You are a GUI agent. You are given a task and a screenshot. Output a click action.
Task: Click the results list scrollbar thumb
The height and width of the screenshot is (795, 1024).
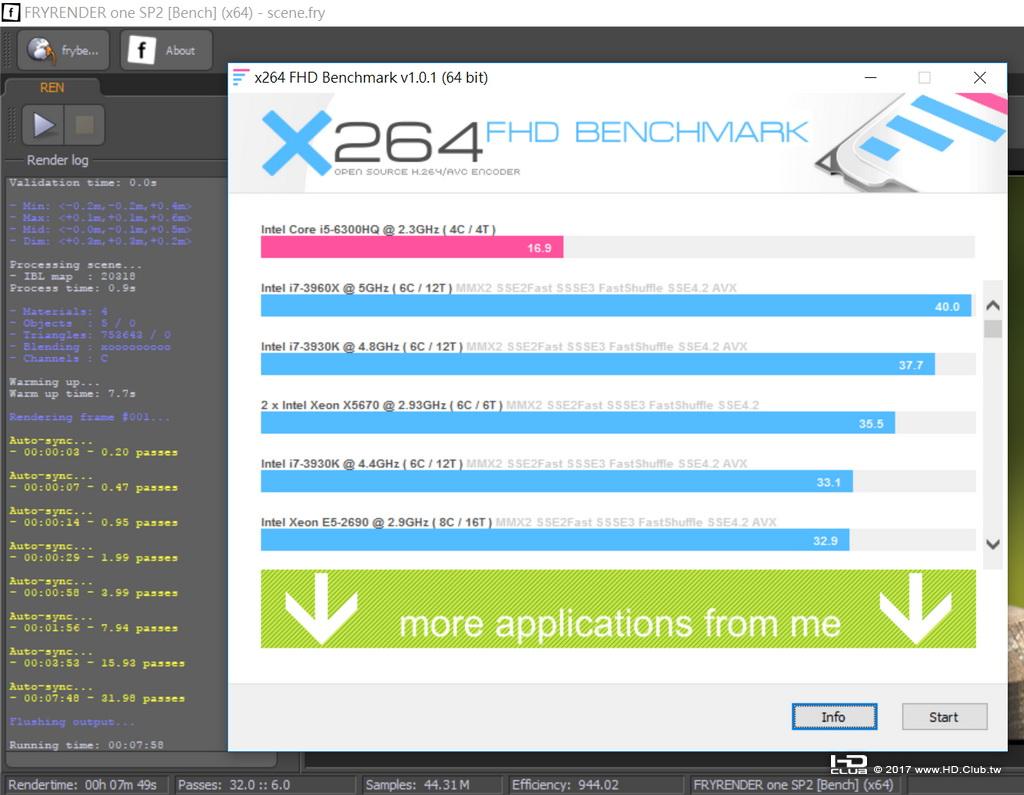pyautogui.click(x=993, y=328)
